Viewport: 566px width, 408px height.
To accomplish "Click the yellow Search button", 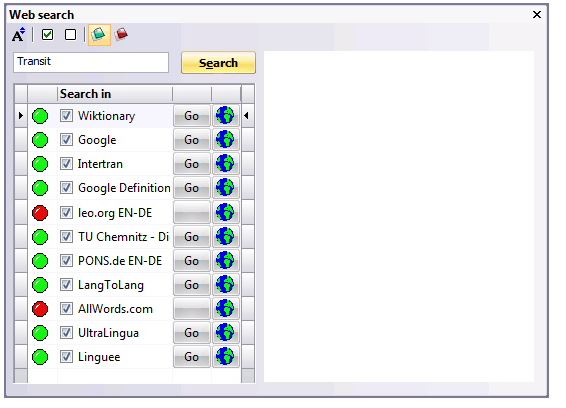I will click(218, 63).
